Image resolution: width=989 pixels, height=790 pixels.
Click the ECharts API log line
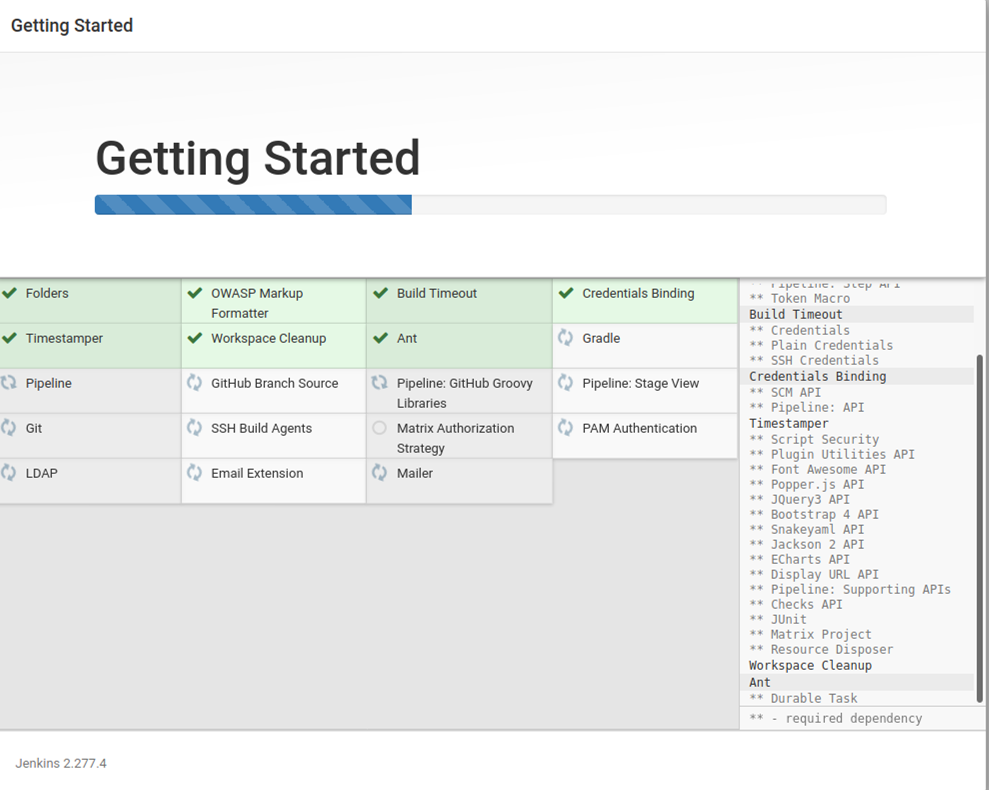click(x=799, y=560)
